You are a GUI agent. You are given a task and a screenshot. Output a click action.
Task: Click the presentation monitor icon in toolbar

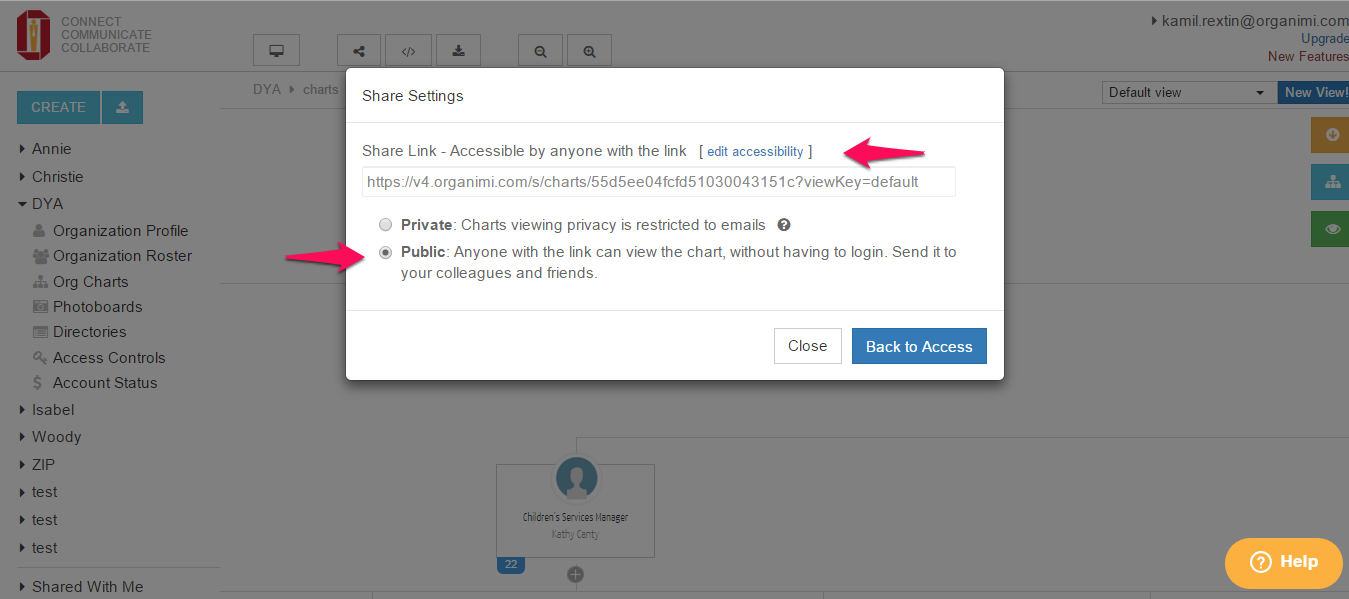coord(277,51)
